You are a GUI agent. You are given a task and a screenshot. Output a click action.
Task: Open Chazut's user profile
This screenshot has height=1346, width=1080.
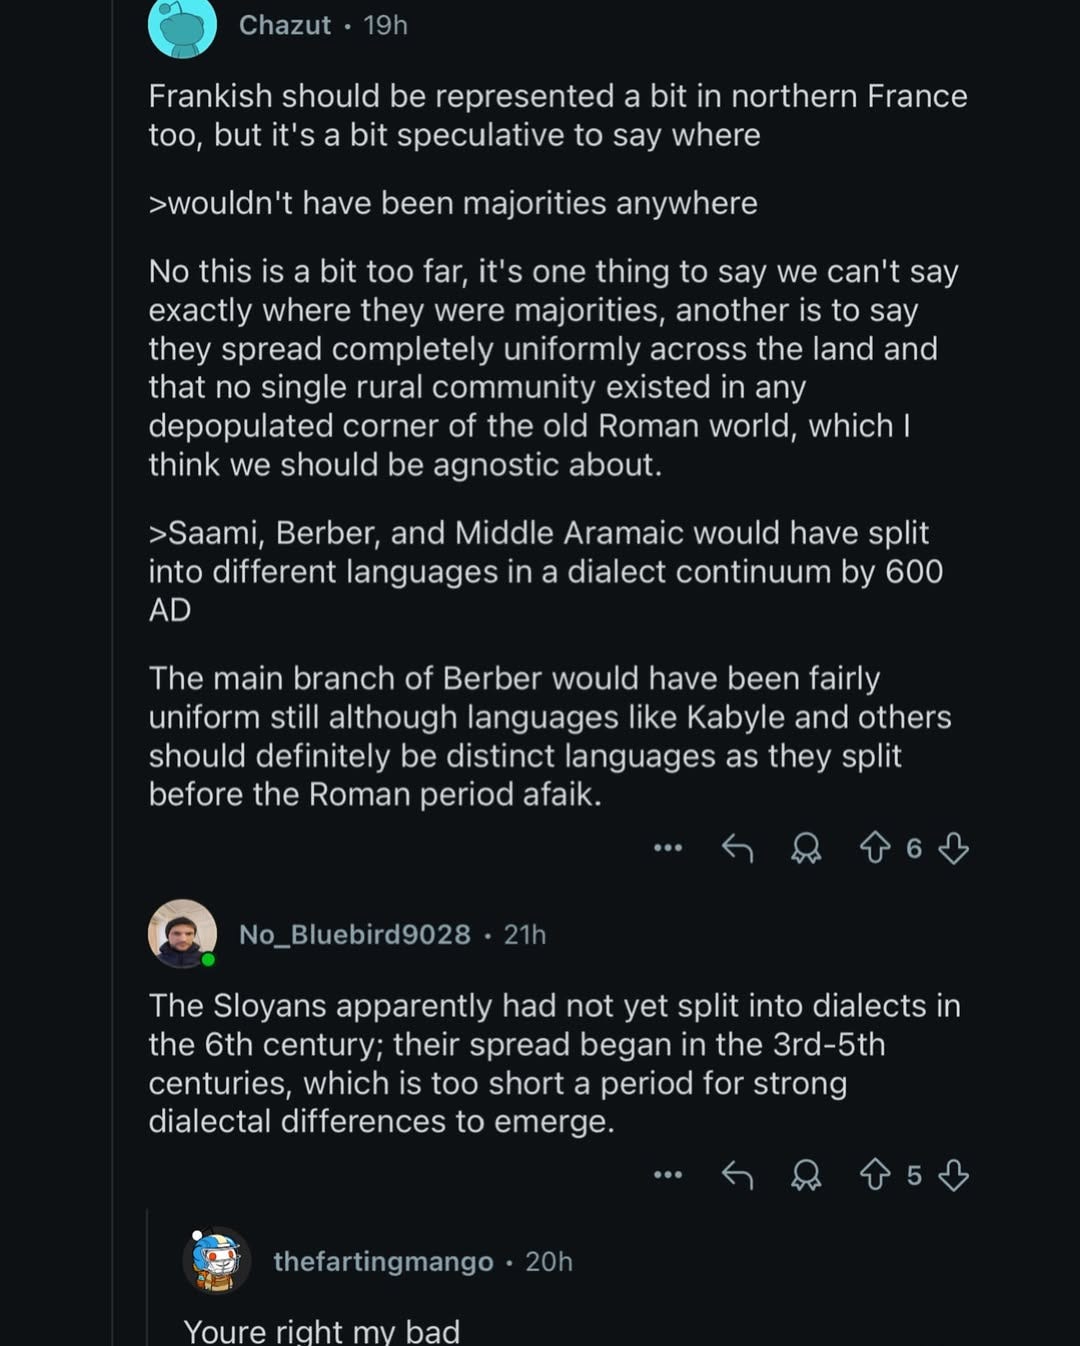coord(284,25)
